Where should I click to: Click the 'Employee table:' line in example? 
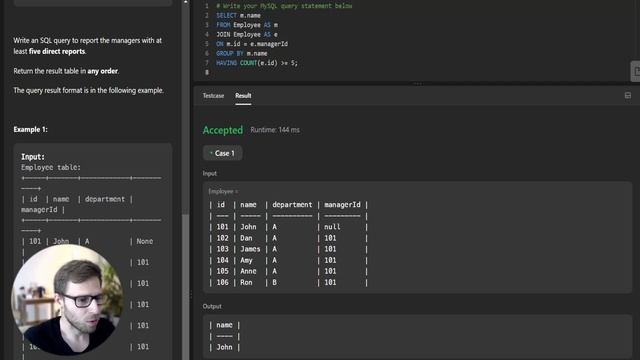[51, 167]
